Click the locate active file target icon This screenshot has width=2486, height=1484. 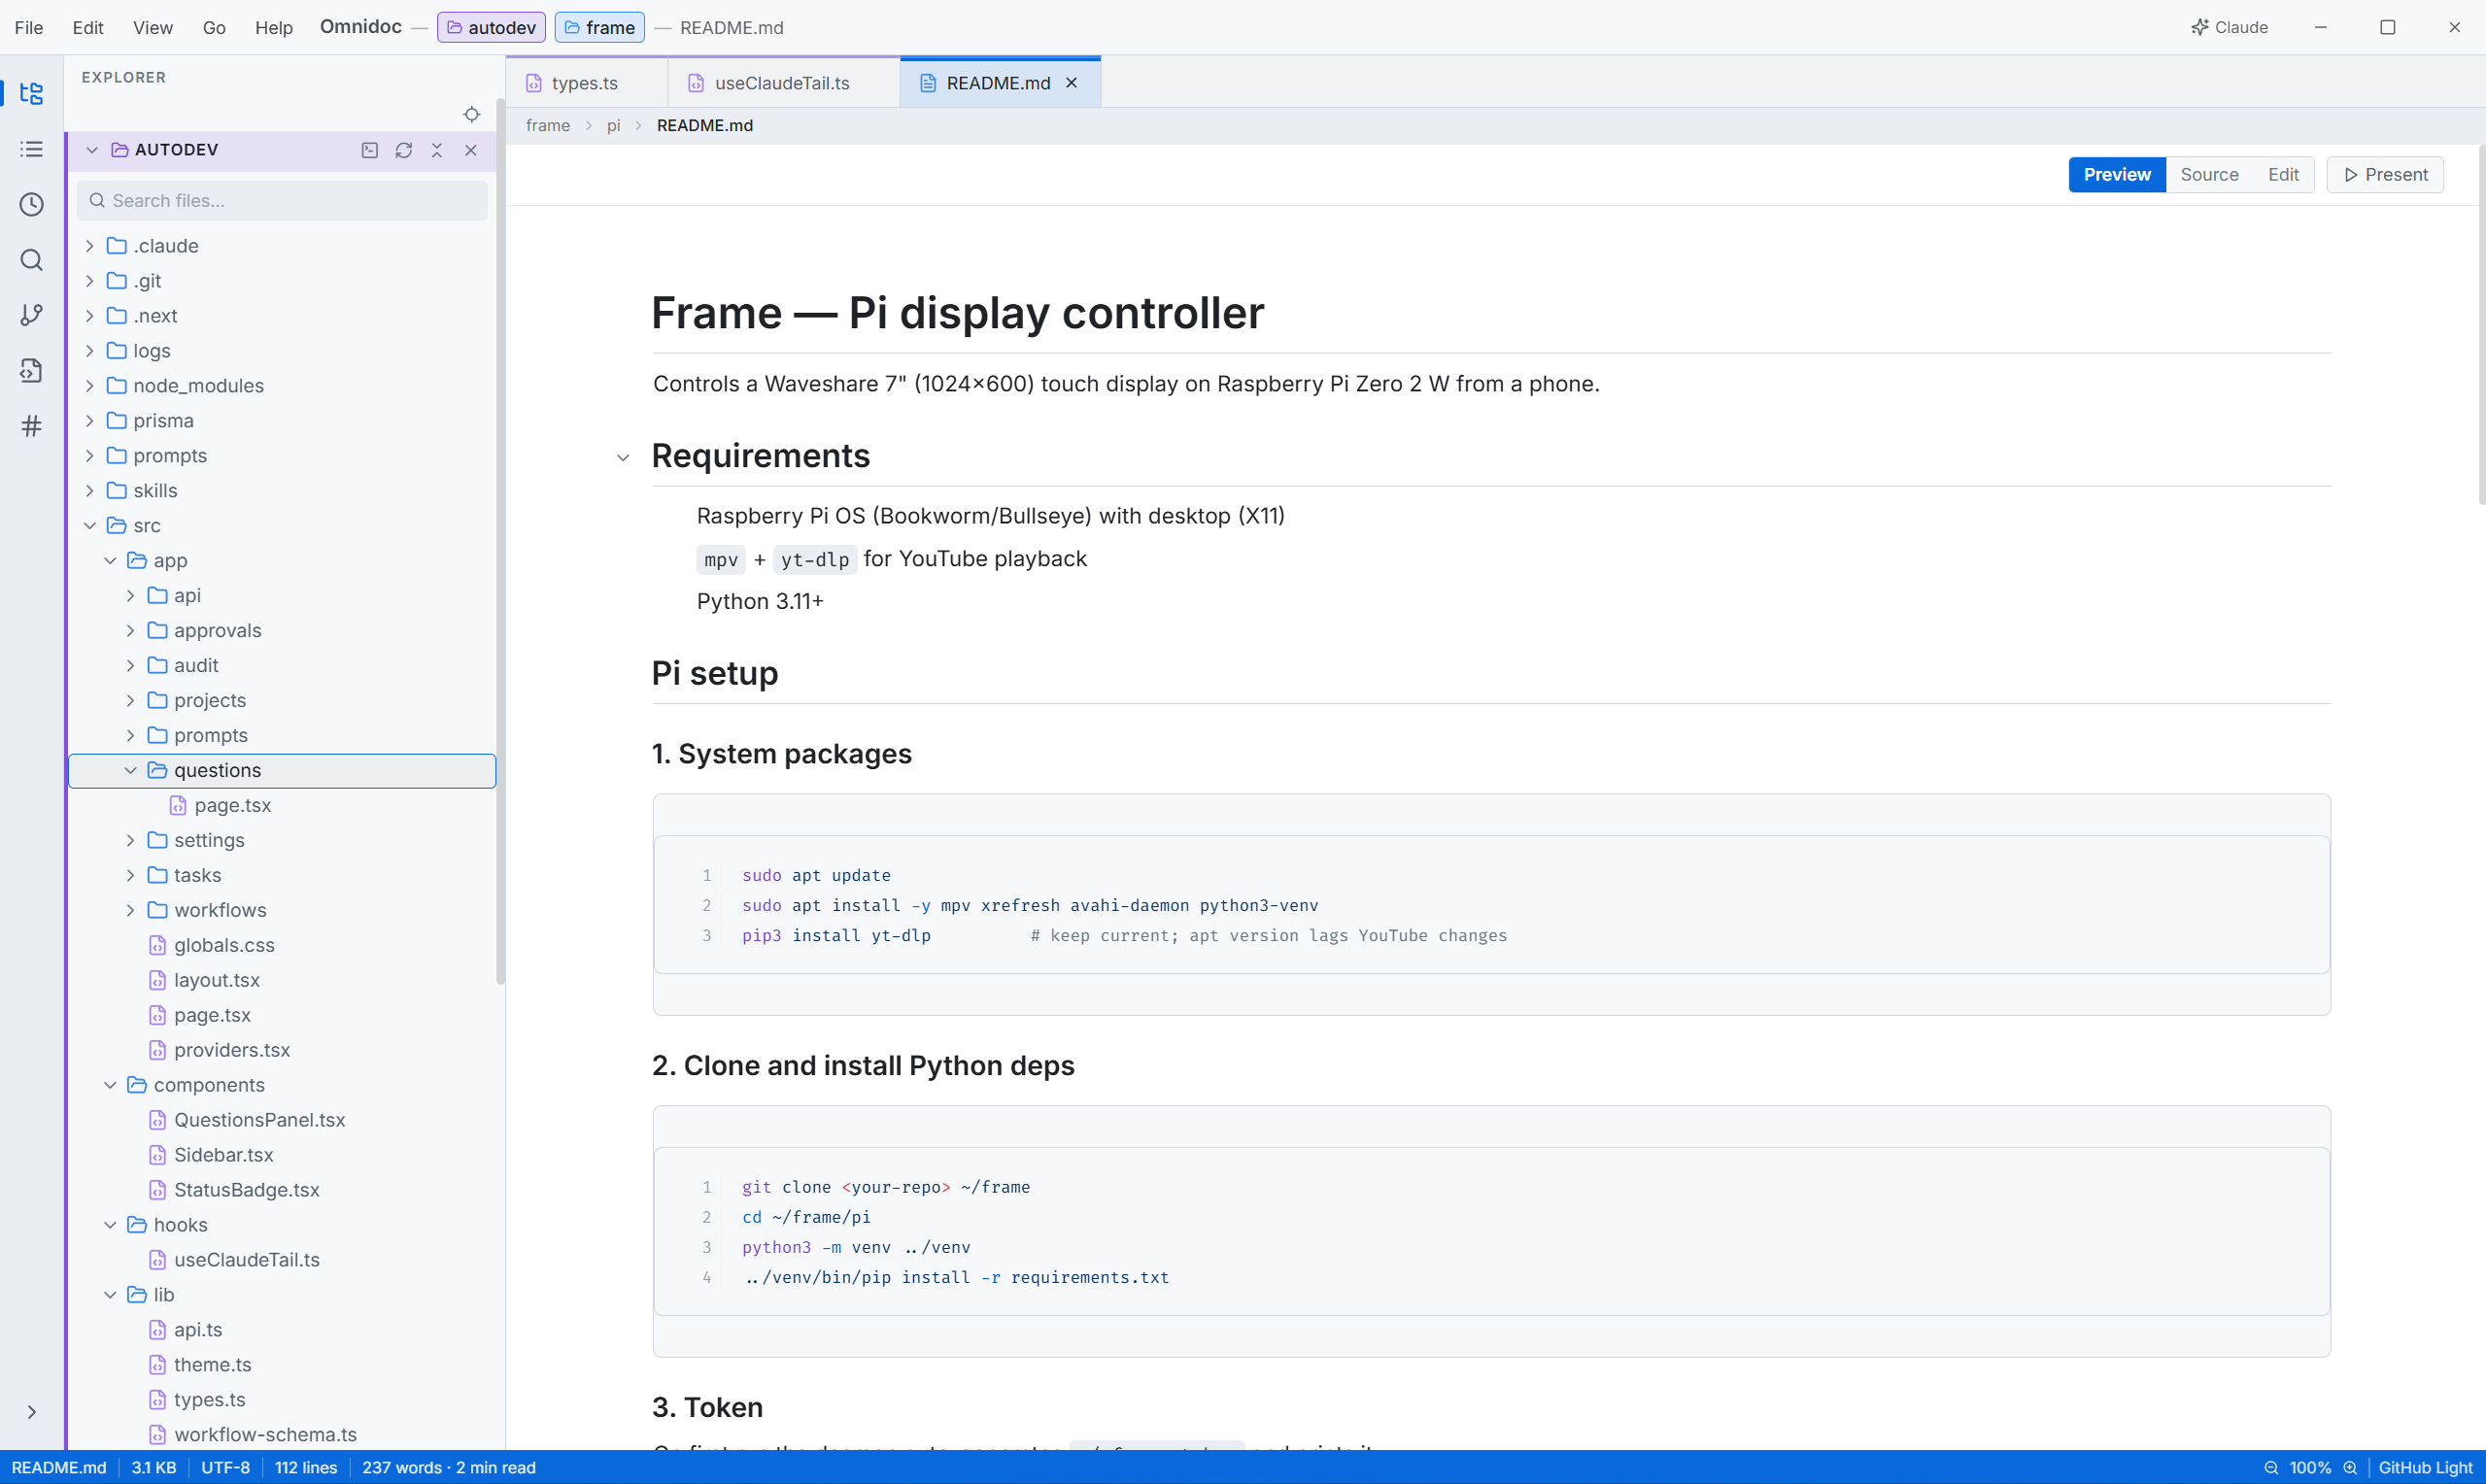coord(472,115)
